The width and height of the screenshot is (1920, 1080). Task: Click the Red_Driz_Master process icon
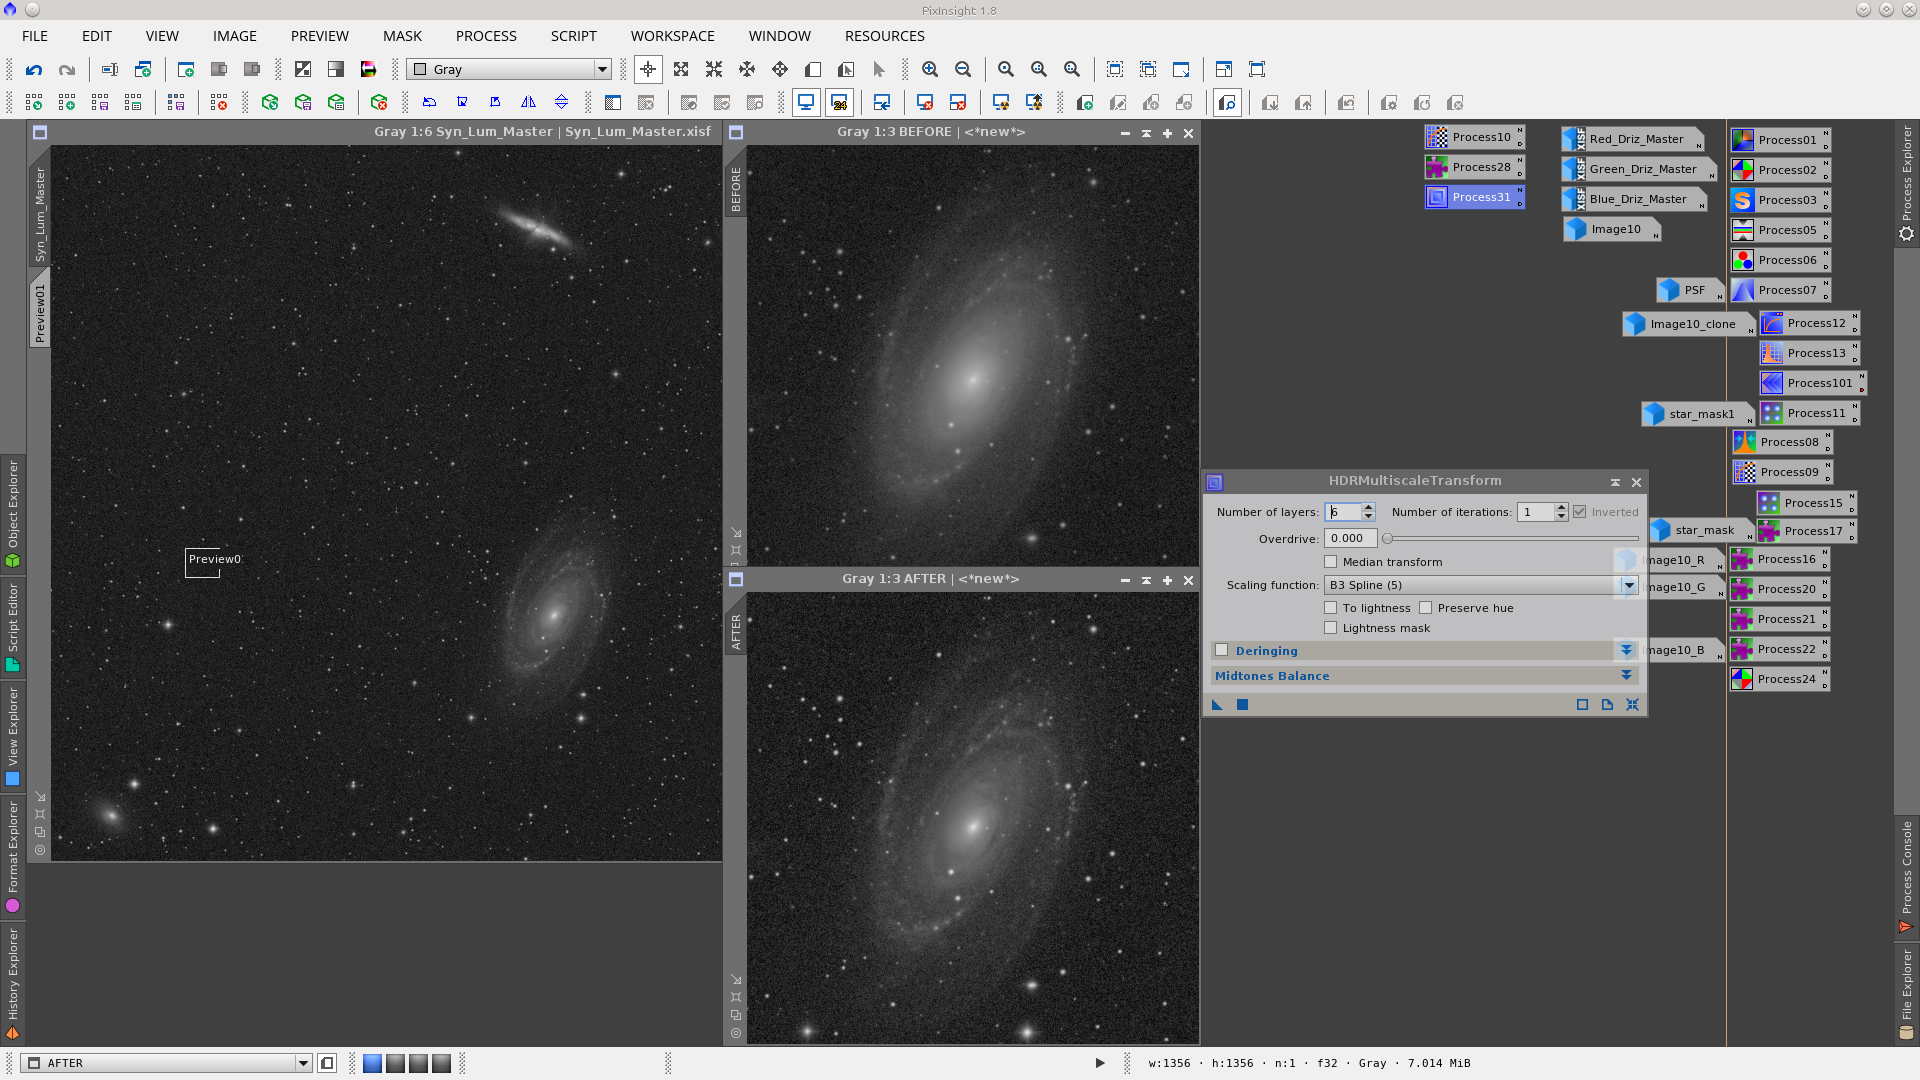1633,139
